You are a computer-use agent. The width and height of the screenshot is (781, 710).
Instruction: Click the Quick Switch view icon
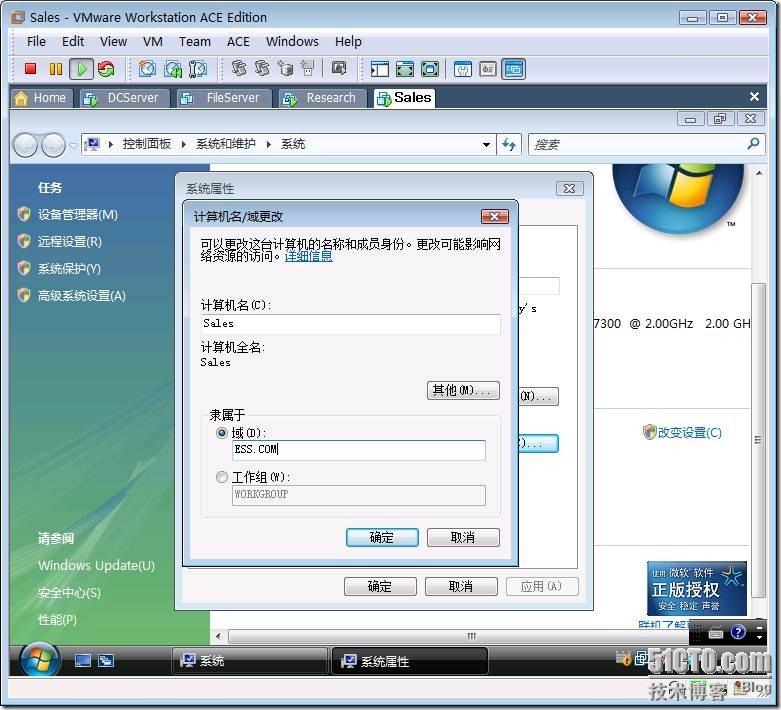[404, 69]
